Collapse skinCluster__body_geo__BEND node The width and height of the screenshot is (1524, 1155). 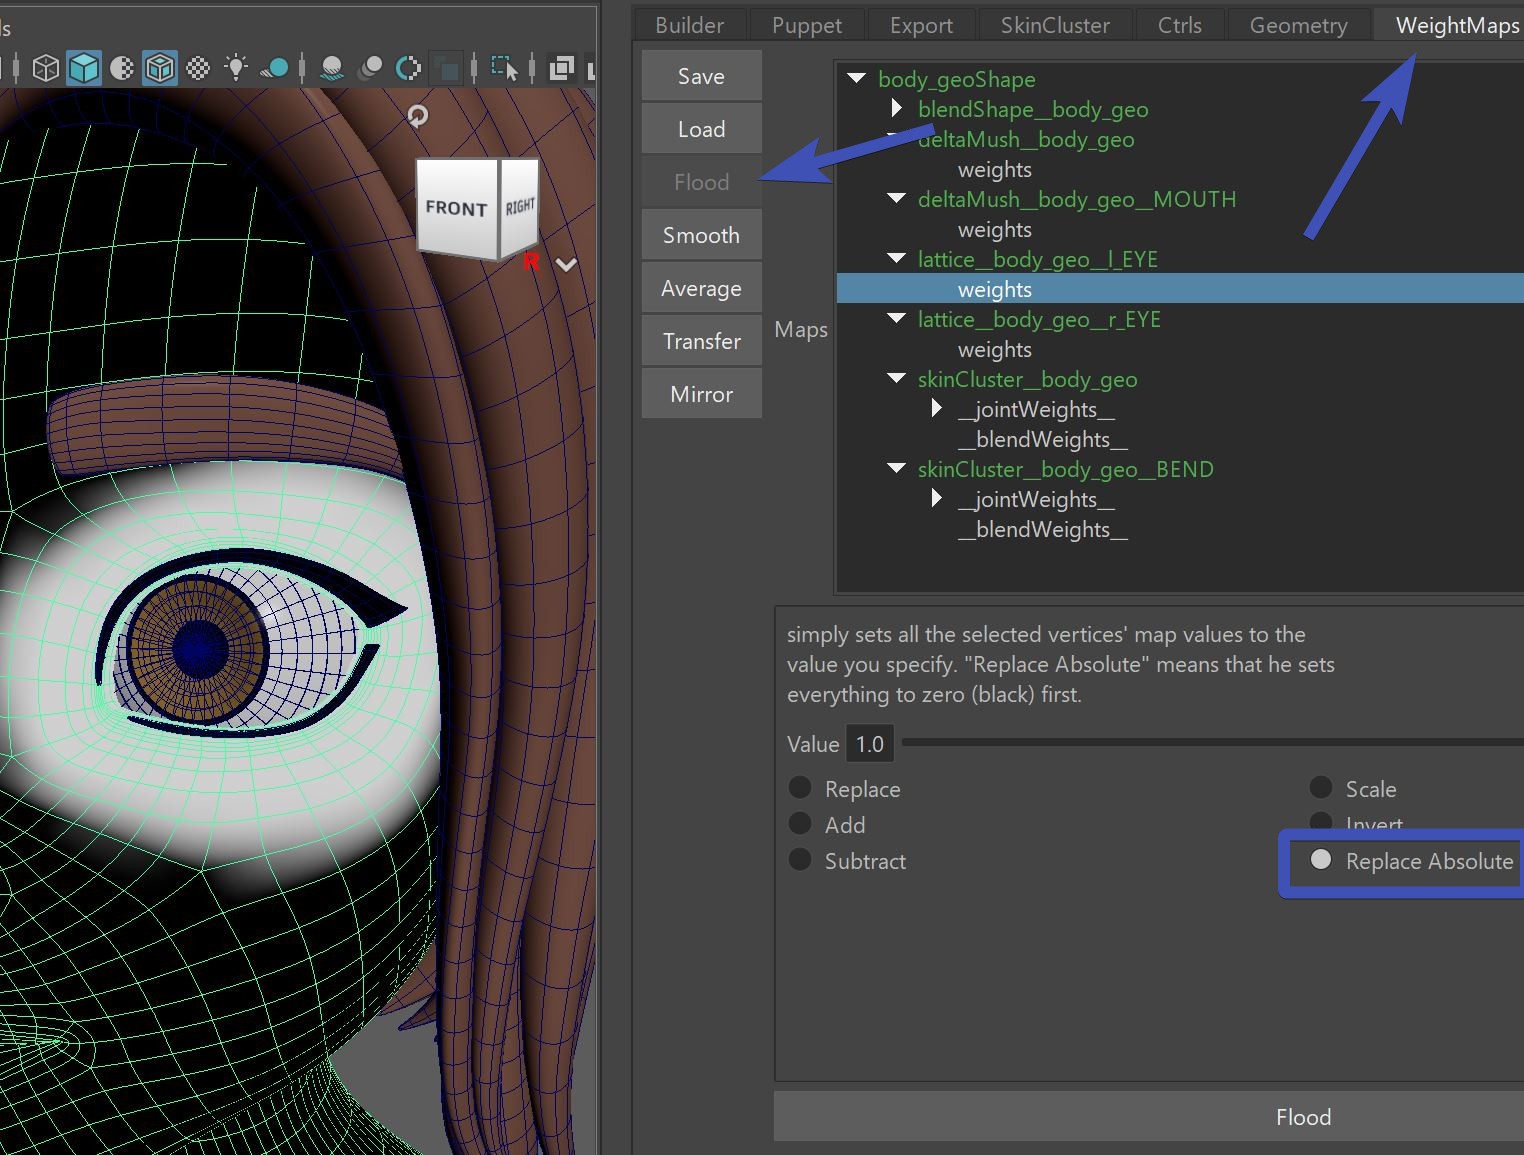click(897, 468)
